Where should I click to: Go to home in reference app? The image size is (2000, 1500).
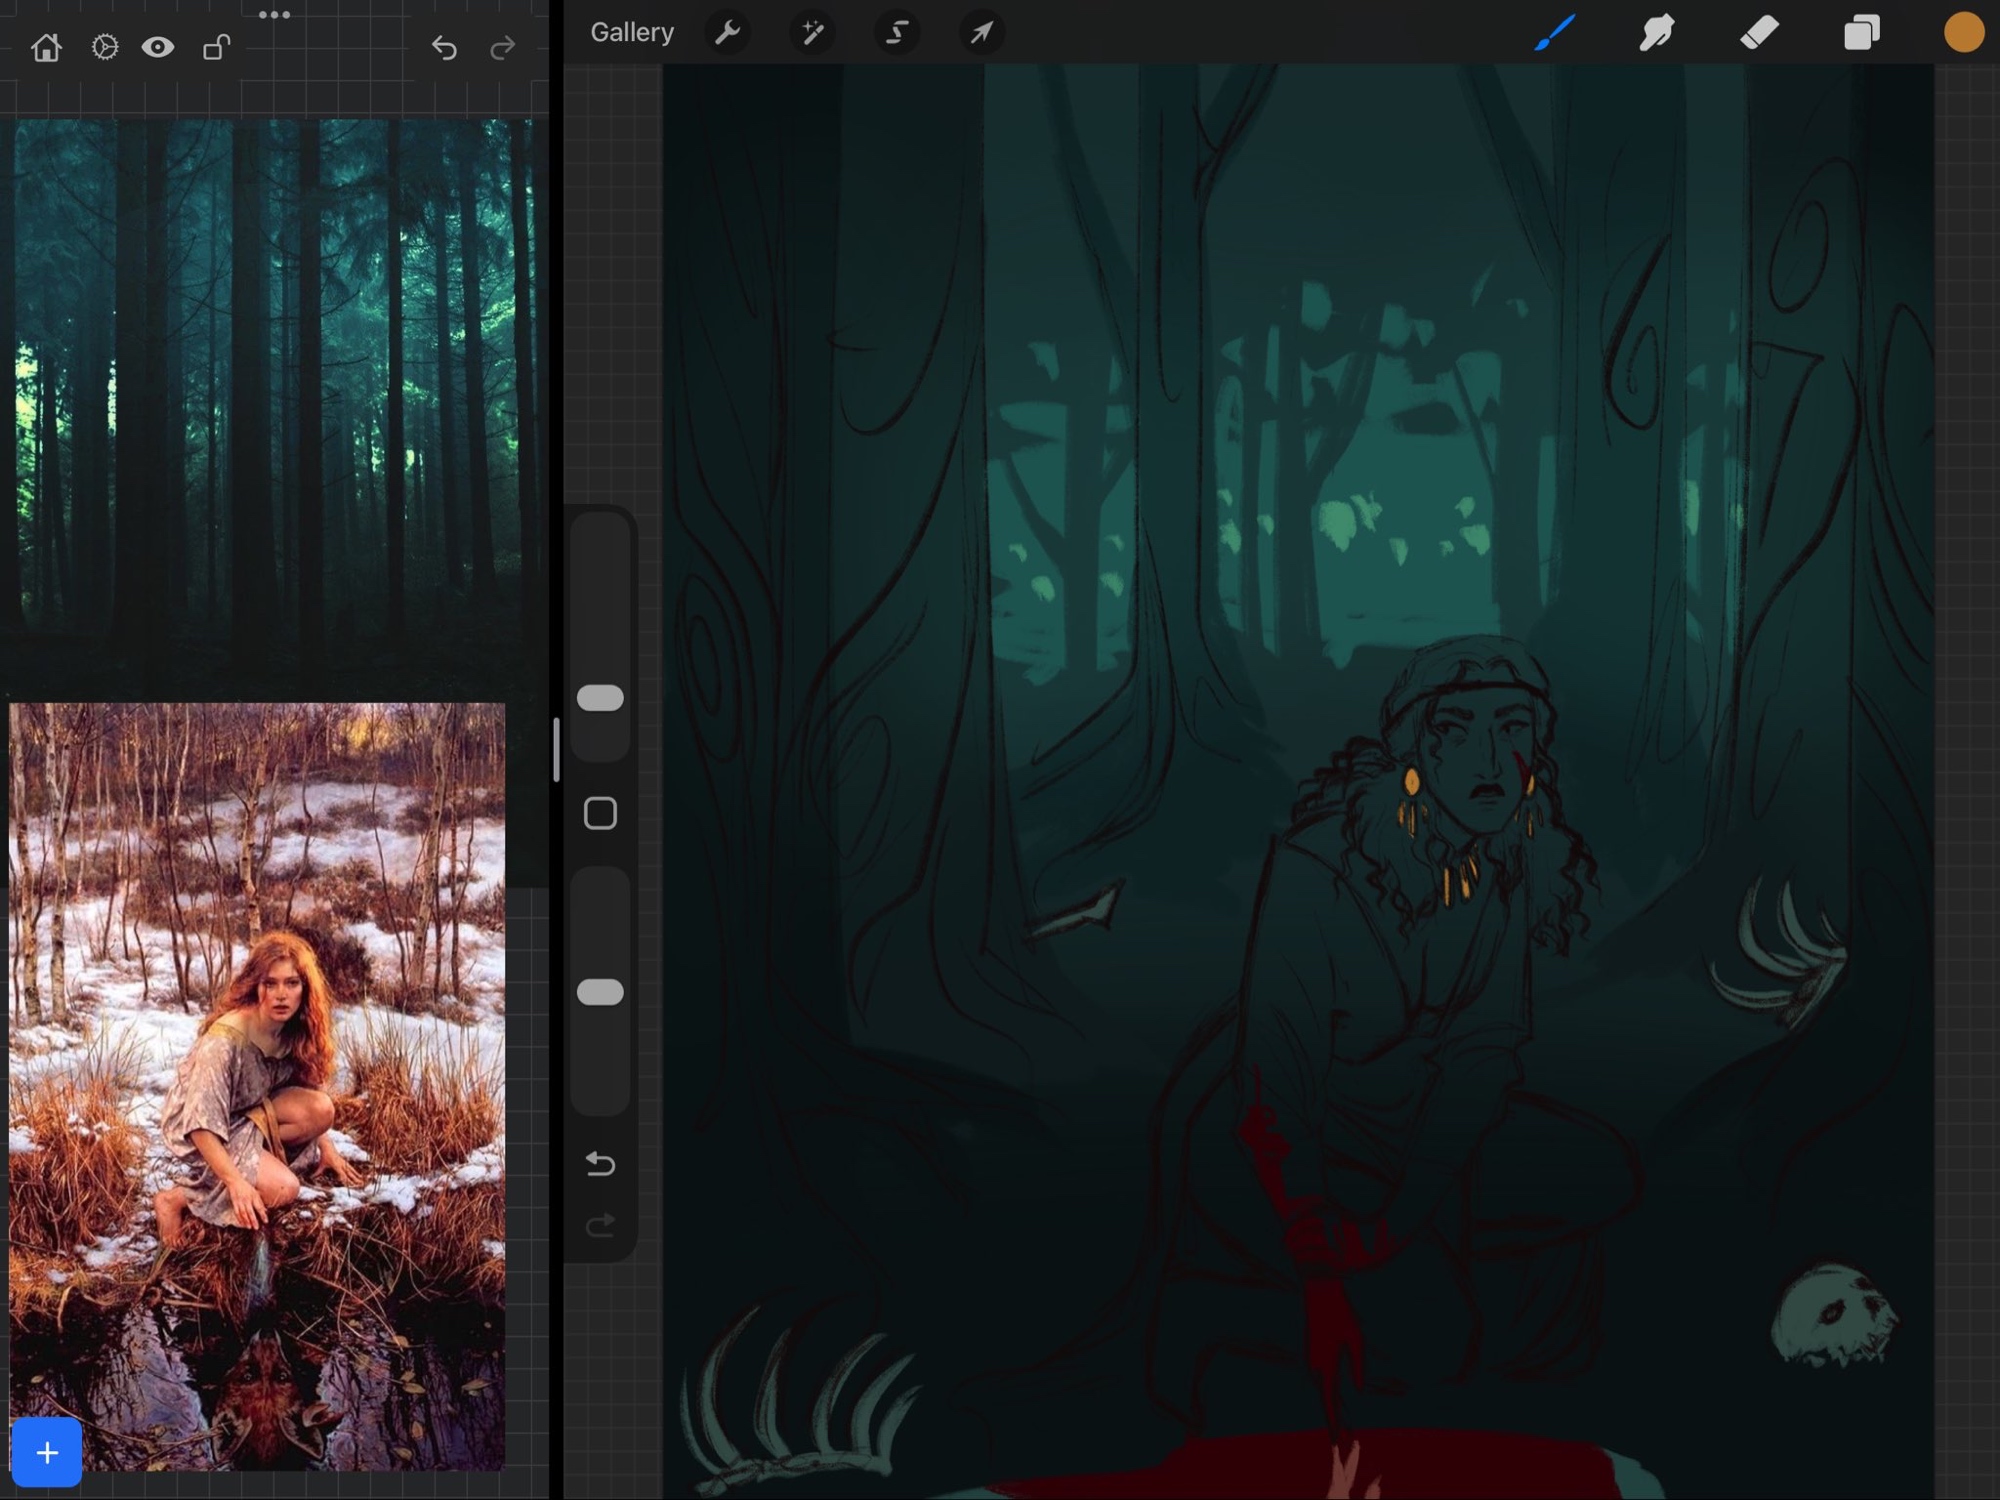coord(46,47)
